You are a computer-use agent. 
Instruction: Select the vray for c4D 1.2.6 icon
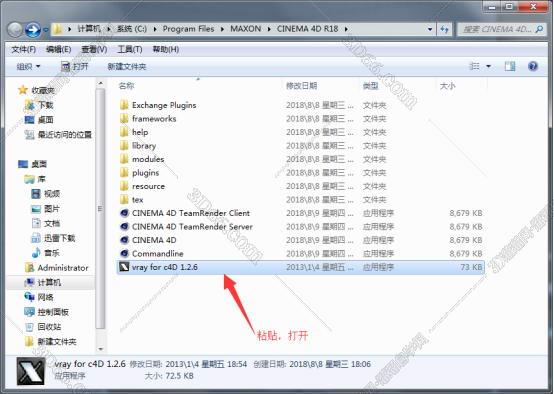124,267
